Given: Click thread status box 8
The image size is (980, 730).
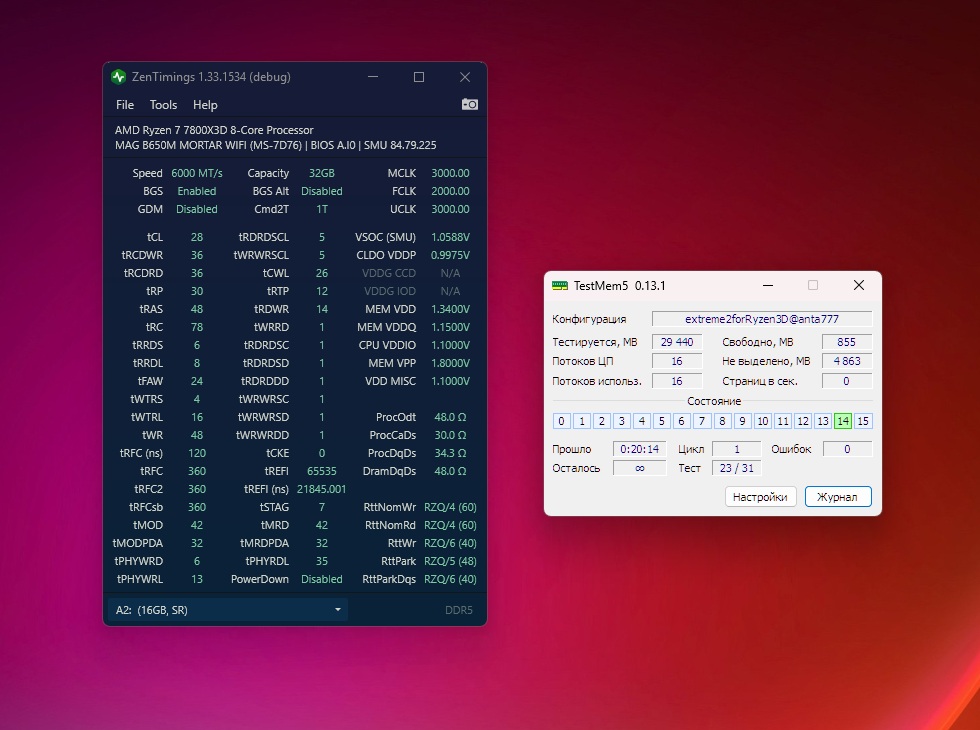Looking at the screenshot, I should click(722, 421).
